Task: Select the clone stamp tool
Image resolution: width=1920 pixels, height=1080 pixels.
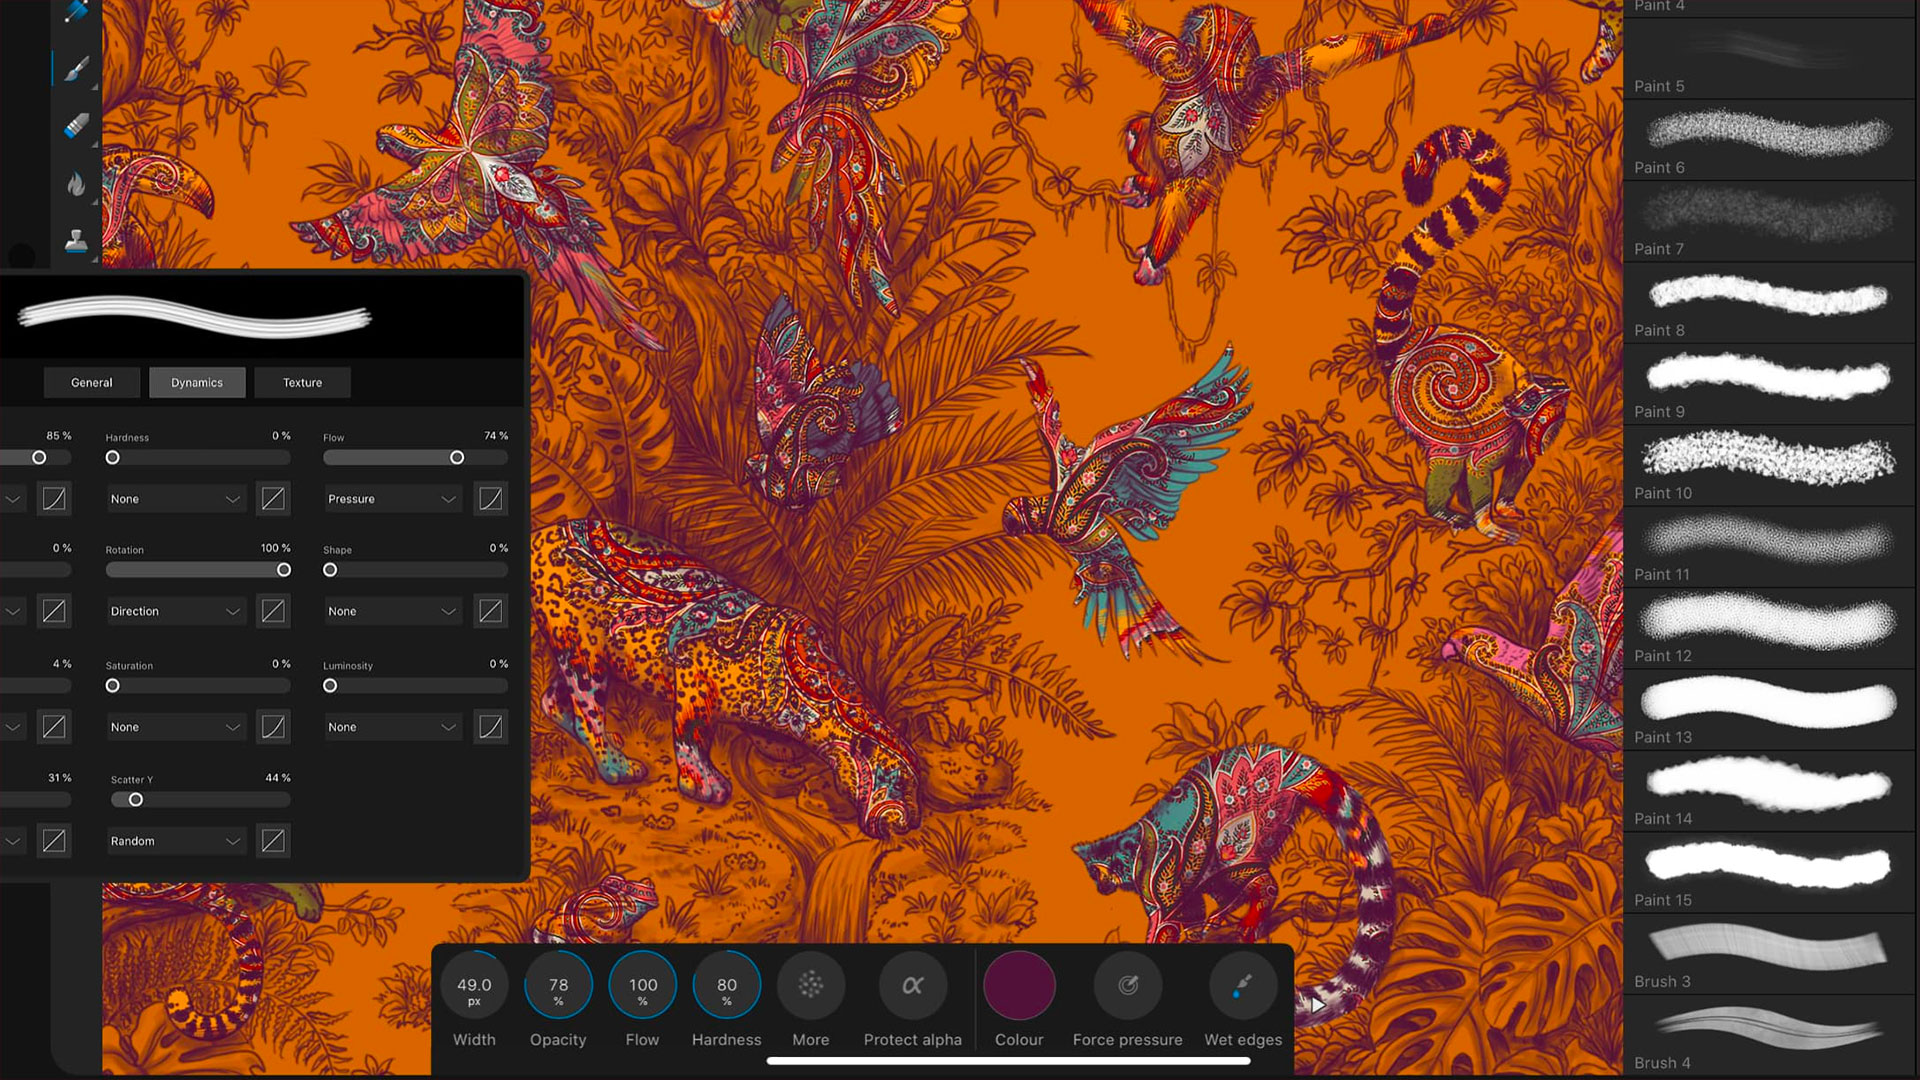Action: click(76, 240)
